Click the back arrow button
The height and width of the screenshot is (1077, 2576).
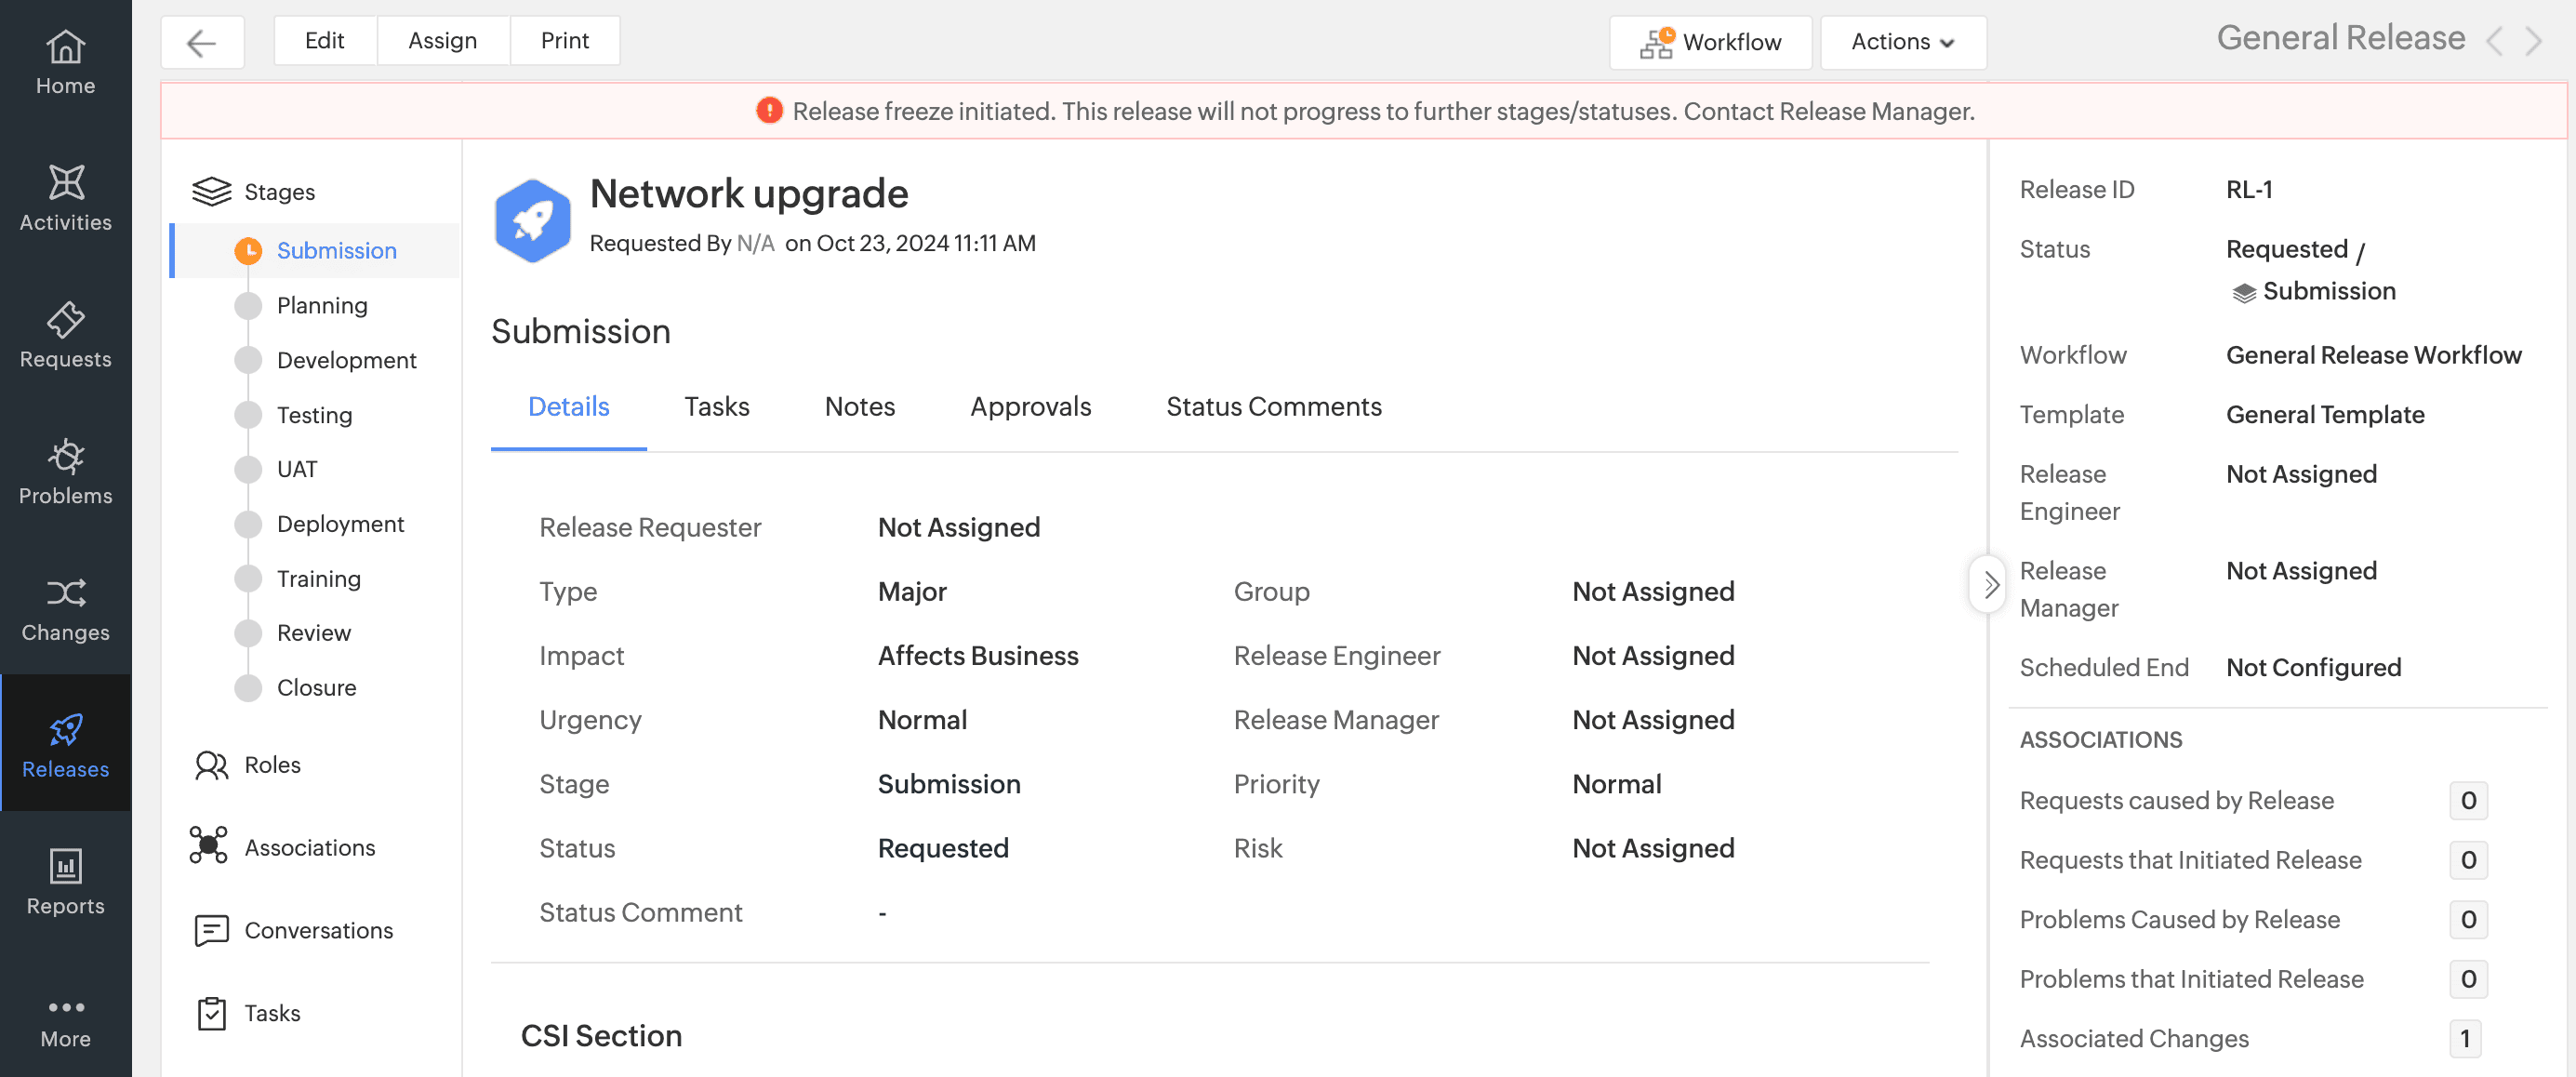[x=202, y=42]
